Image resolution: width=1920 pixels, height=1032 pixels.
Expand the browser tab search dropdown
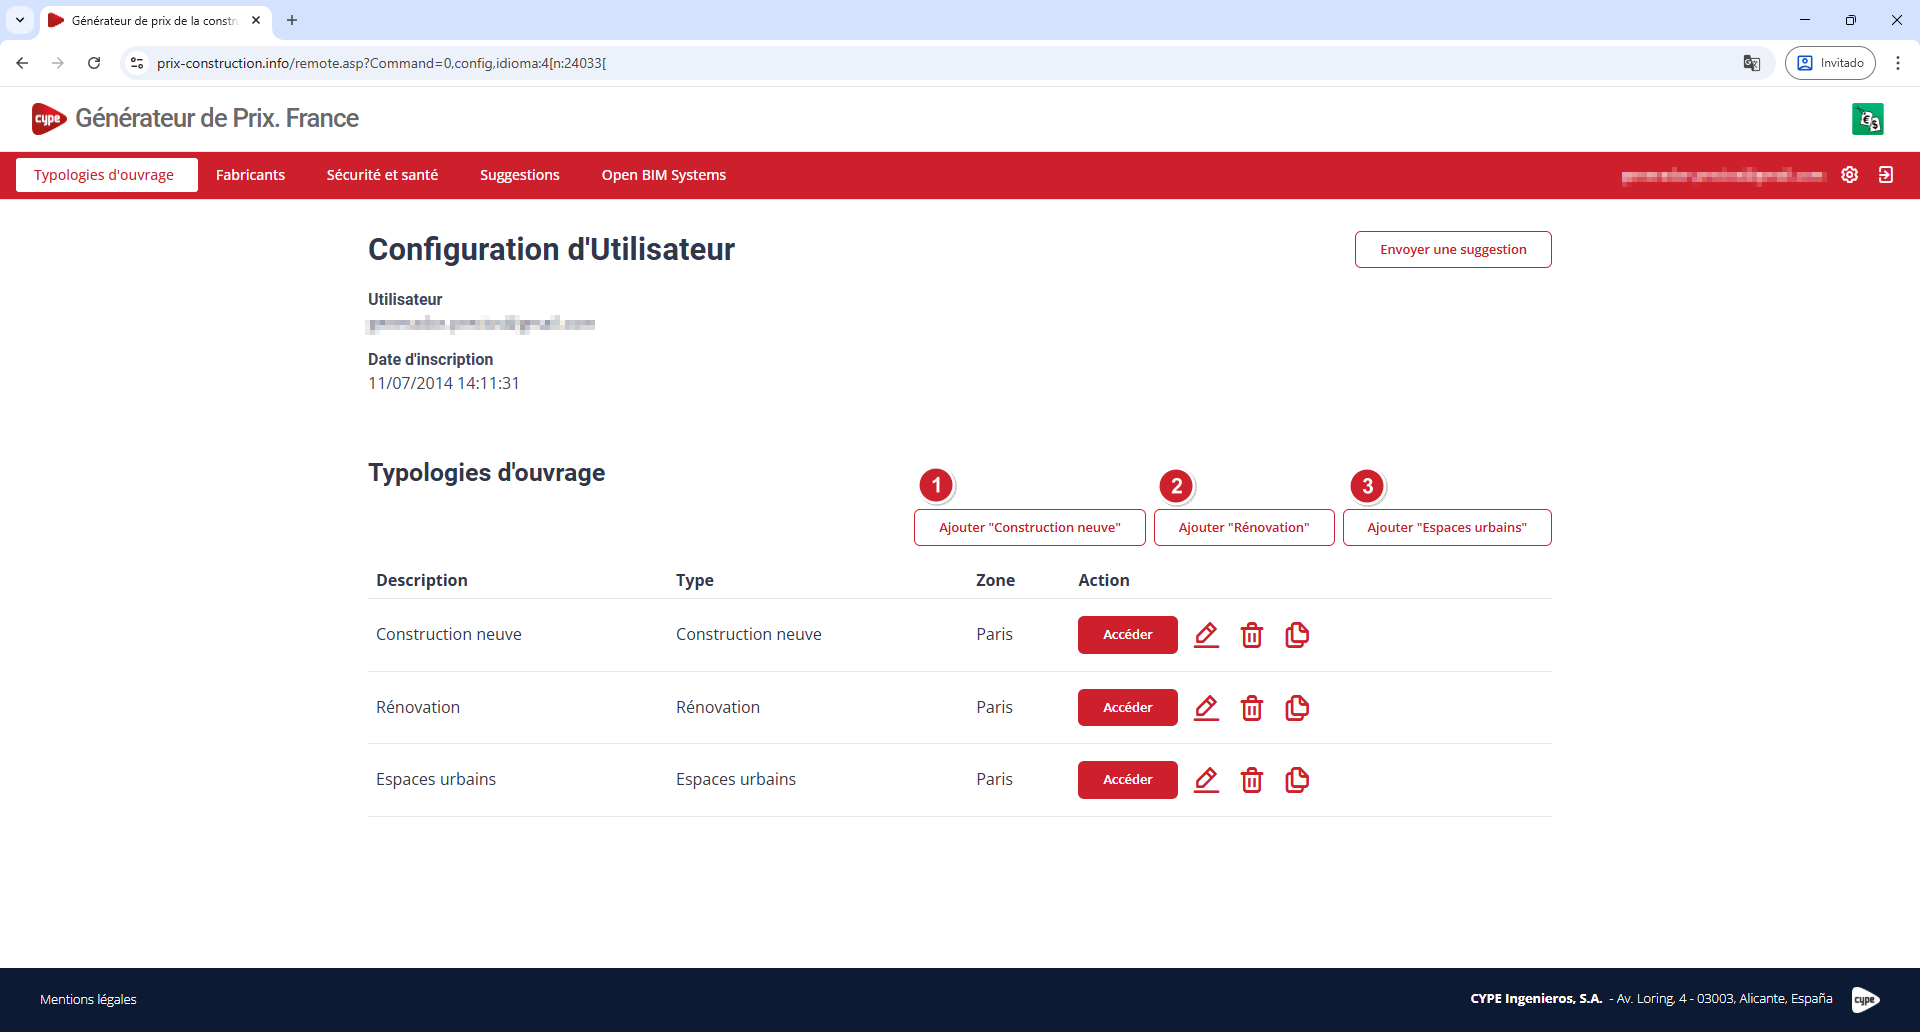20,20
